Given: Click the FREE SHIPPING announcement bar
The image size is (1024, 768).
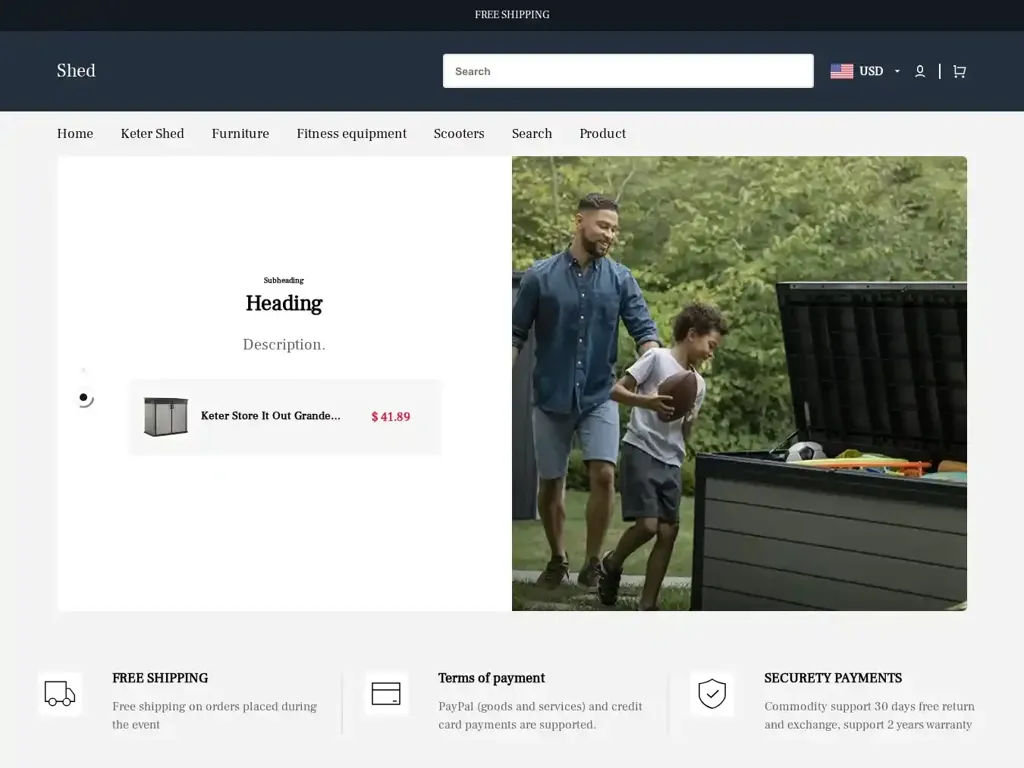Looking at the screenshot, I should [x=512, y=15].
